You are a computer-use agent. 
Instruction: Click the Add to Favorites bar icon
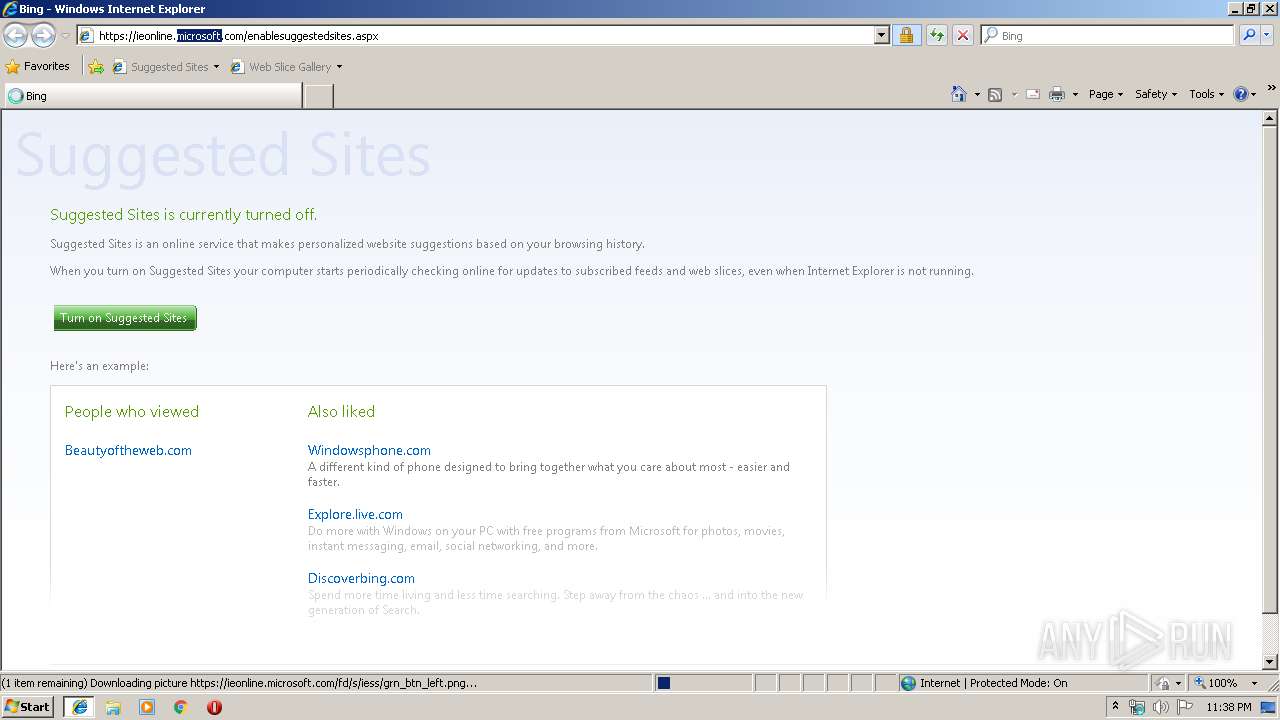(x=96, y=67)
